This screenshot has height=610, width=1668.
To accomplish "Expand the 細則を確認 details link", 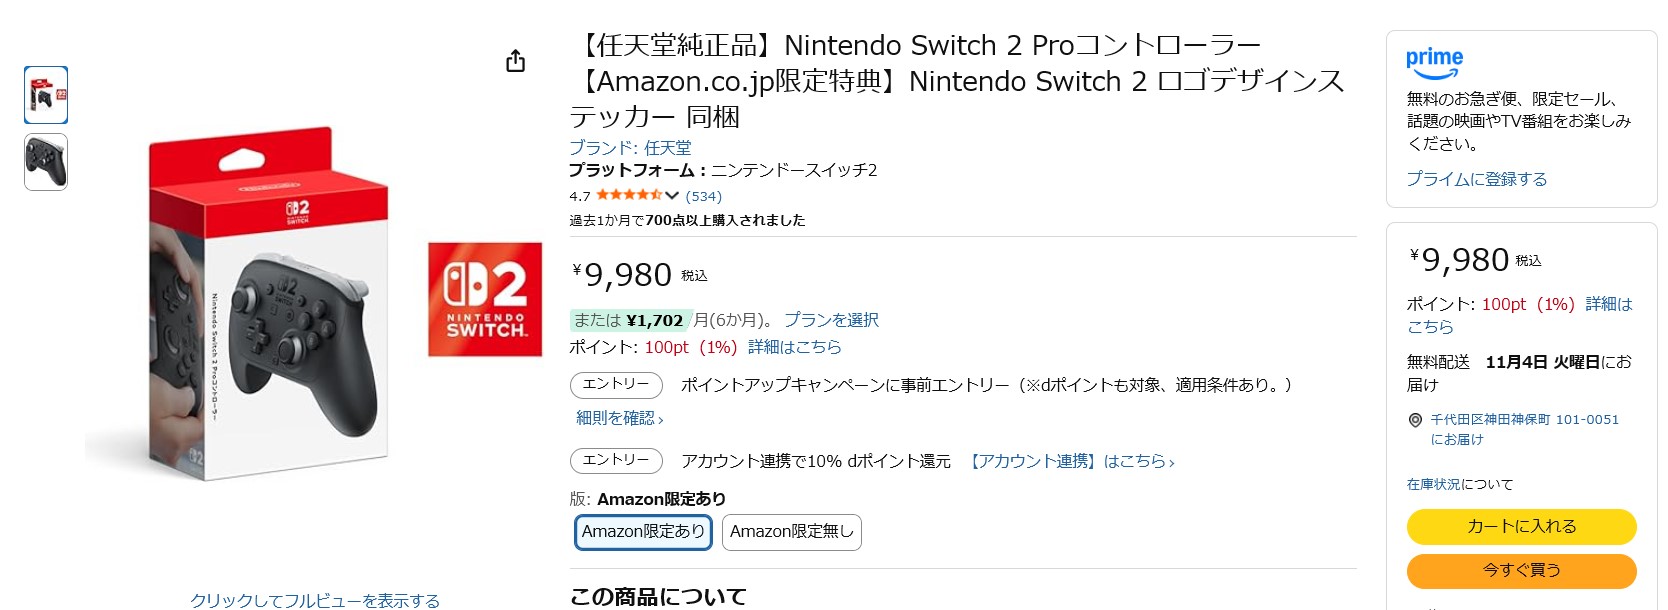I will click(x=619, y=418).
